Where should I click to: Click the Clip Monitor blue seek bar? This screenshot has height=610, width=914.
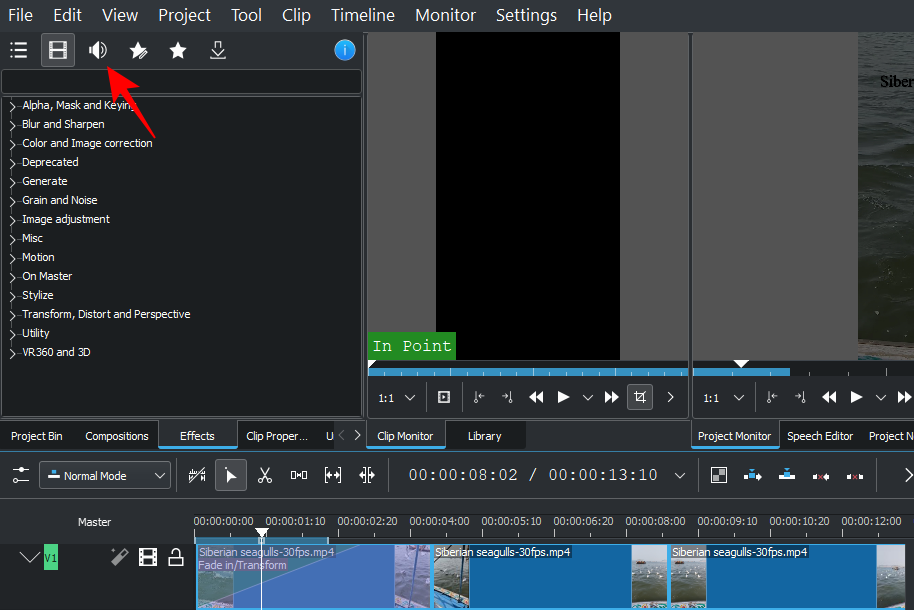(x=528, y=371)
